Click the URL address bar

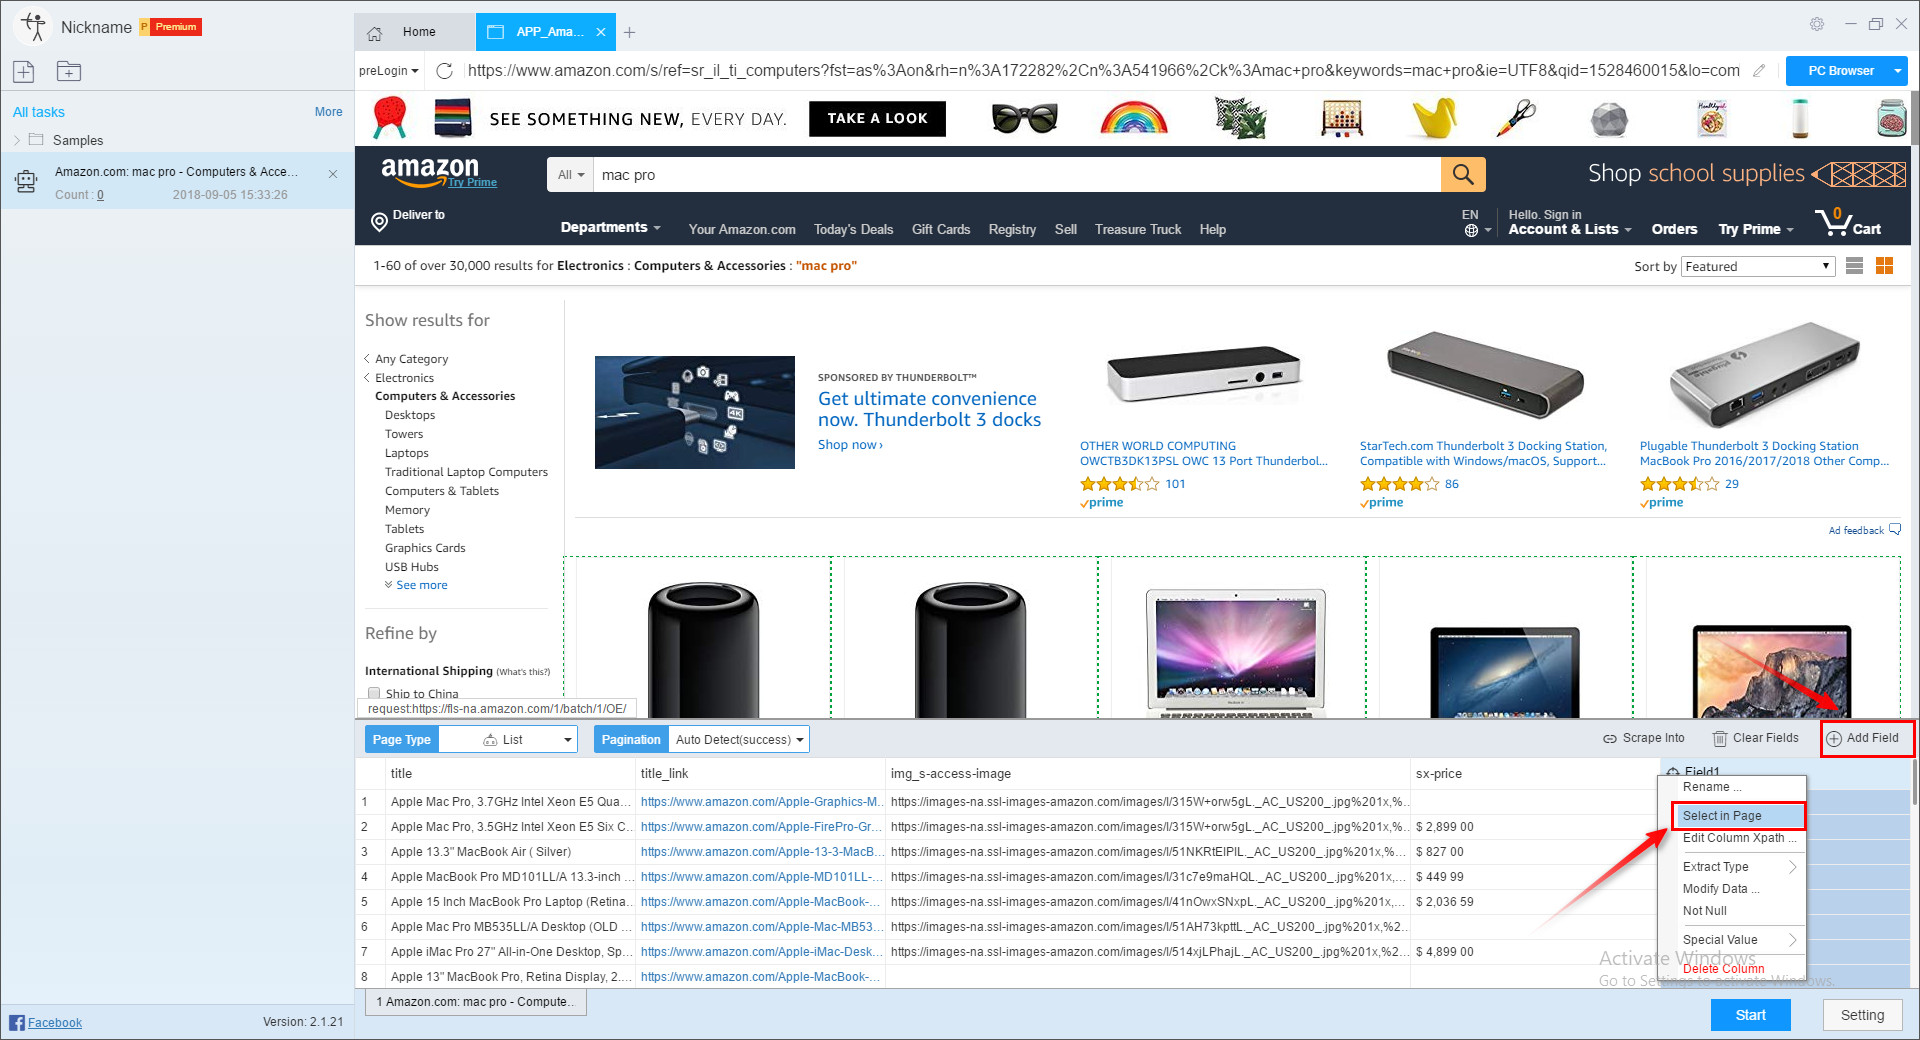(1102, 71)
